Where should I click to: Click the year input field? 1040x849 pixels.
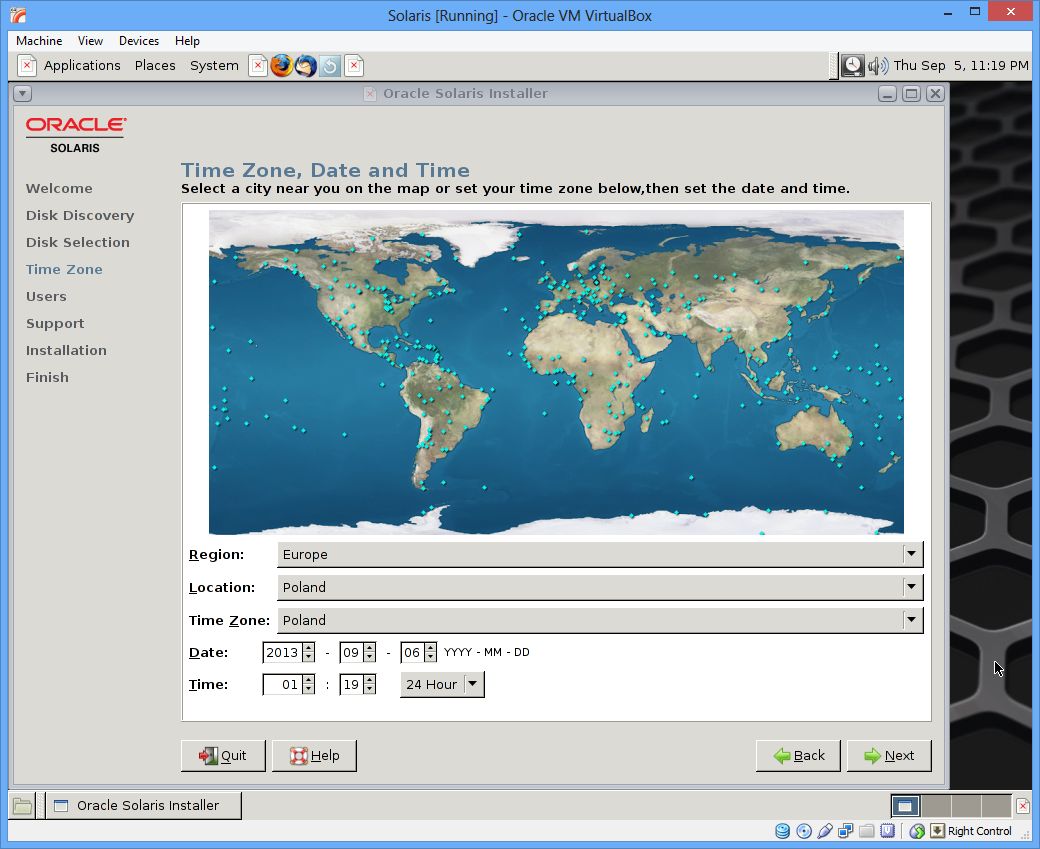click(x=283, y=653)
